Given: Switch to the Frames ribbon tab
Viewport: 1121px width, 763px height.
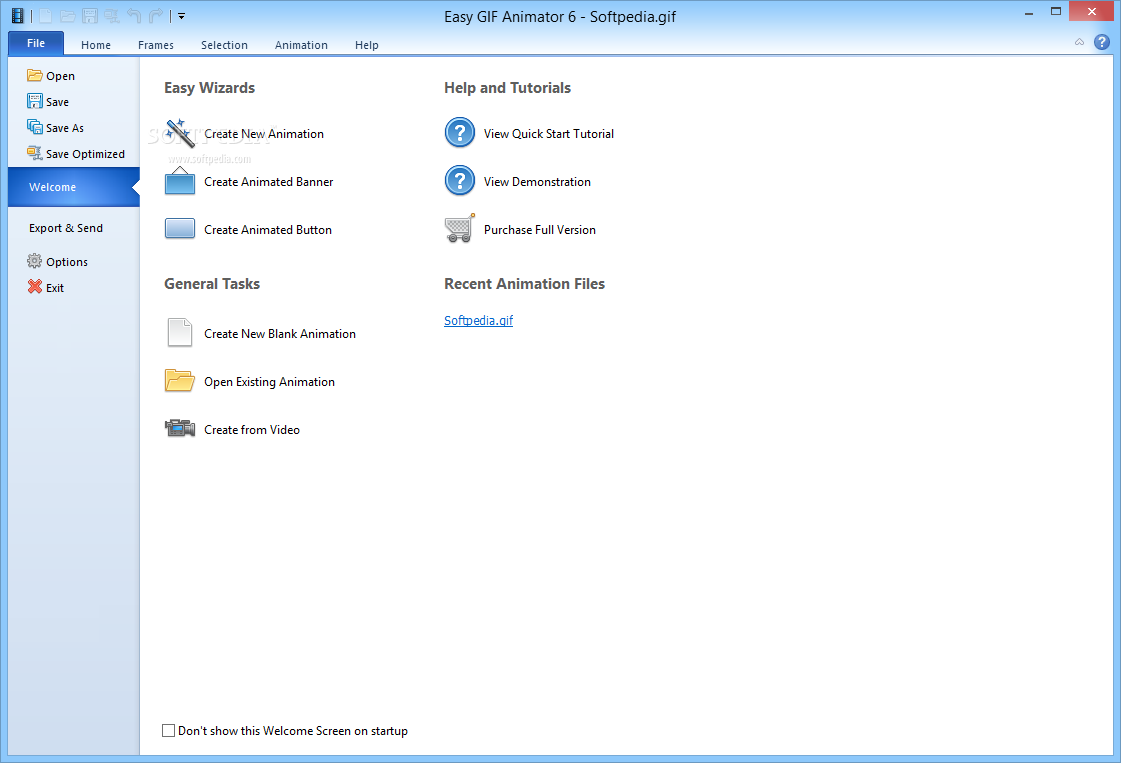Looking at the screenshot, I should click(x=156, y=45).
